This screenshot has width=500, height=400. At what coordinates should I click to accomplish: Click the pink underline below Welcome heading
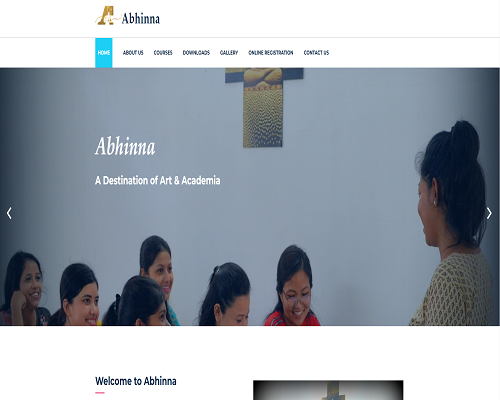100,393
